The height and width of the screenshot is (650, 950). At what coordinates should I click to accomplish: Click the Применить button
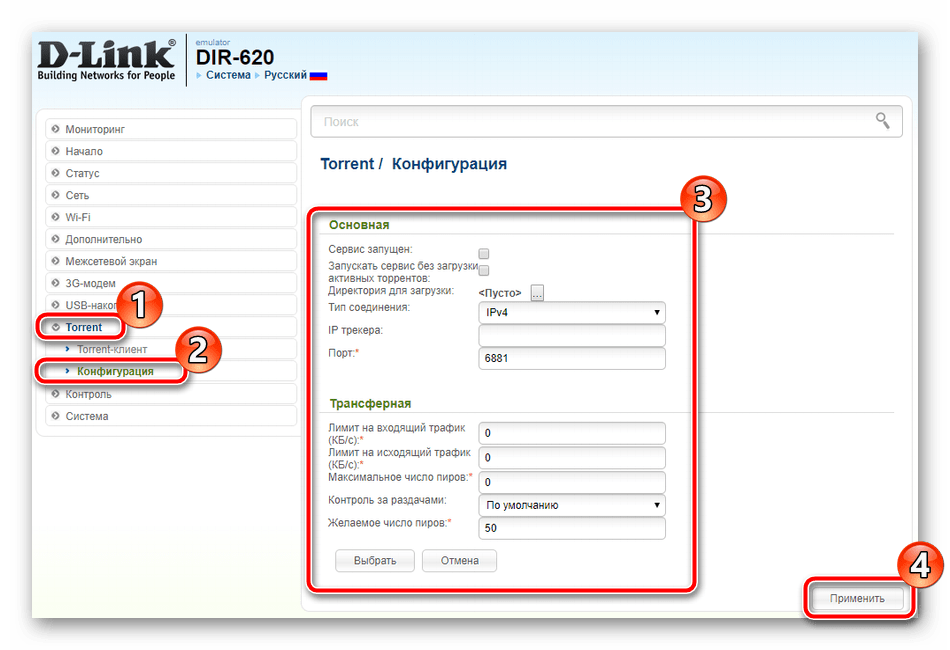pyautogui.click(x=857, y=599)
